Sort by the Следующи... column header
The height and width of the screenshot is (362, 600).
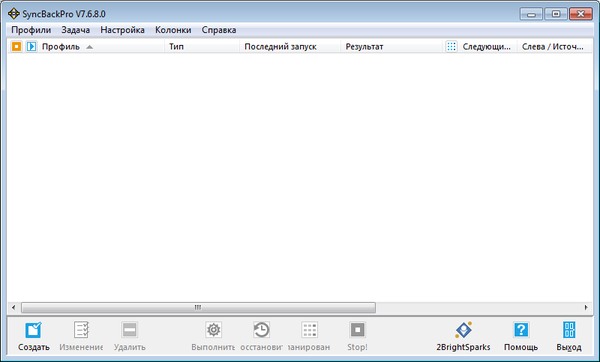click(x=486, y=47)
